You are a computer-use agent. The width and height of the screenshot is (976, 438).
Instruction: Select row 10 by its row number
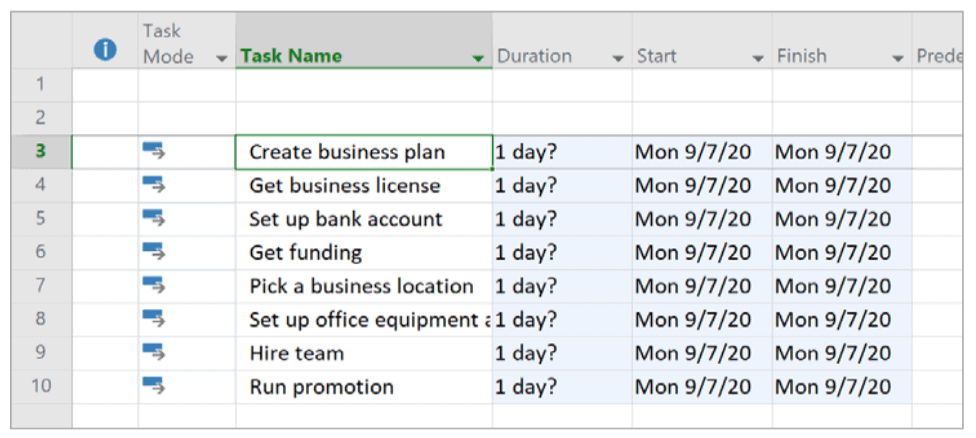[x=41, y=386]
